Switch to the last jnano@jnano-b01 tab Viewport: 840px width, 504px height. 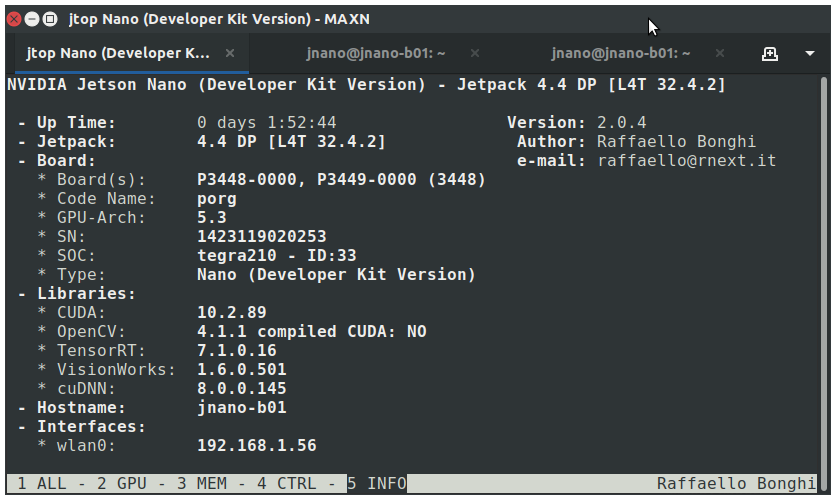pyautogui.click(x=621, y=53)
